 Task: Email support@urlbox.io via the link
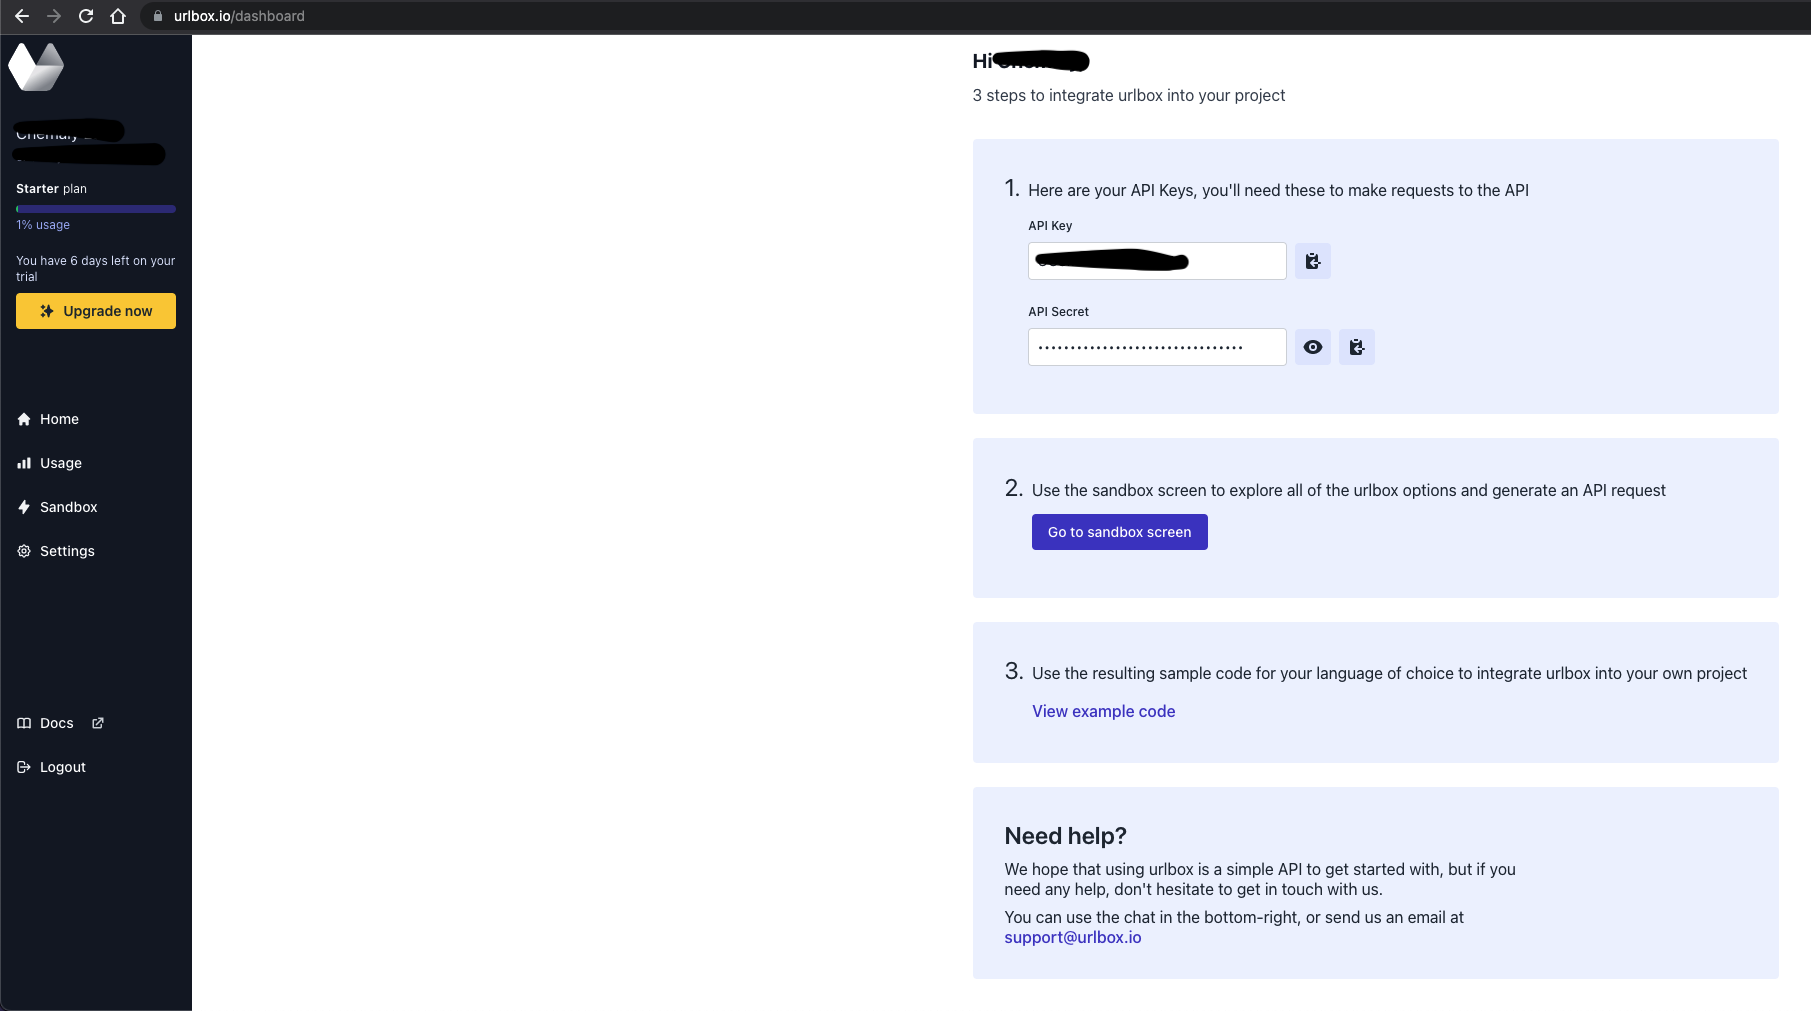[1072, 937]
